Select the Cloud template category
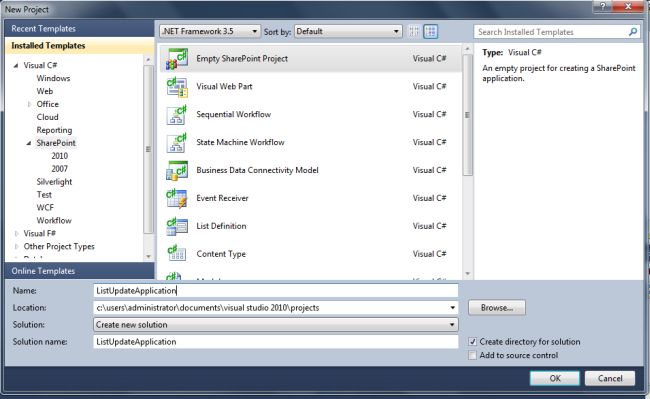The image size is (650, 399). (x=47, y=117)
